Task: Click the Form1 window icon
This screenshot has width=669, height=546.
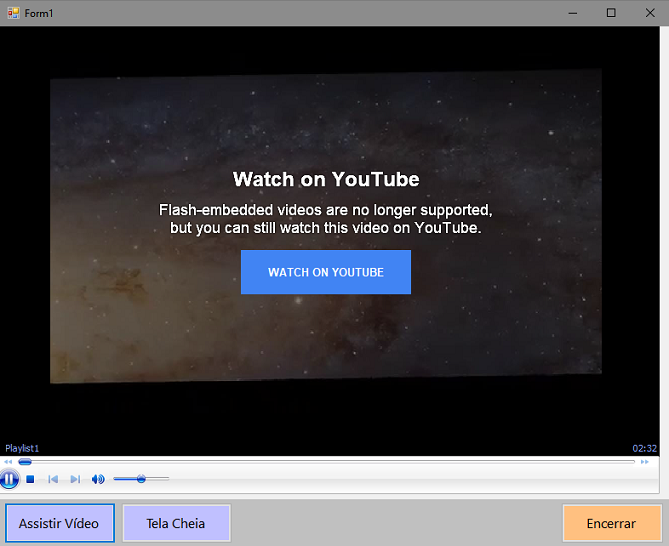Action: (x=13, y=13)
